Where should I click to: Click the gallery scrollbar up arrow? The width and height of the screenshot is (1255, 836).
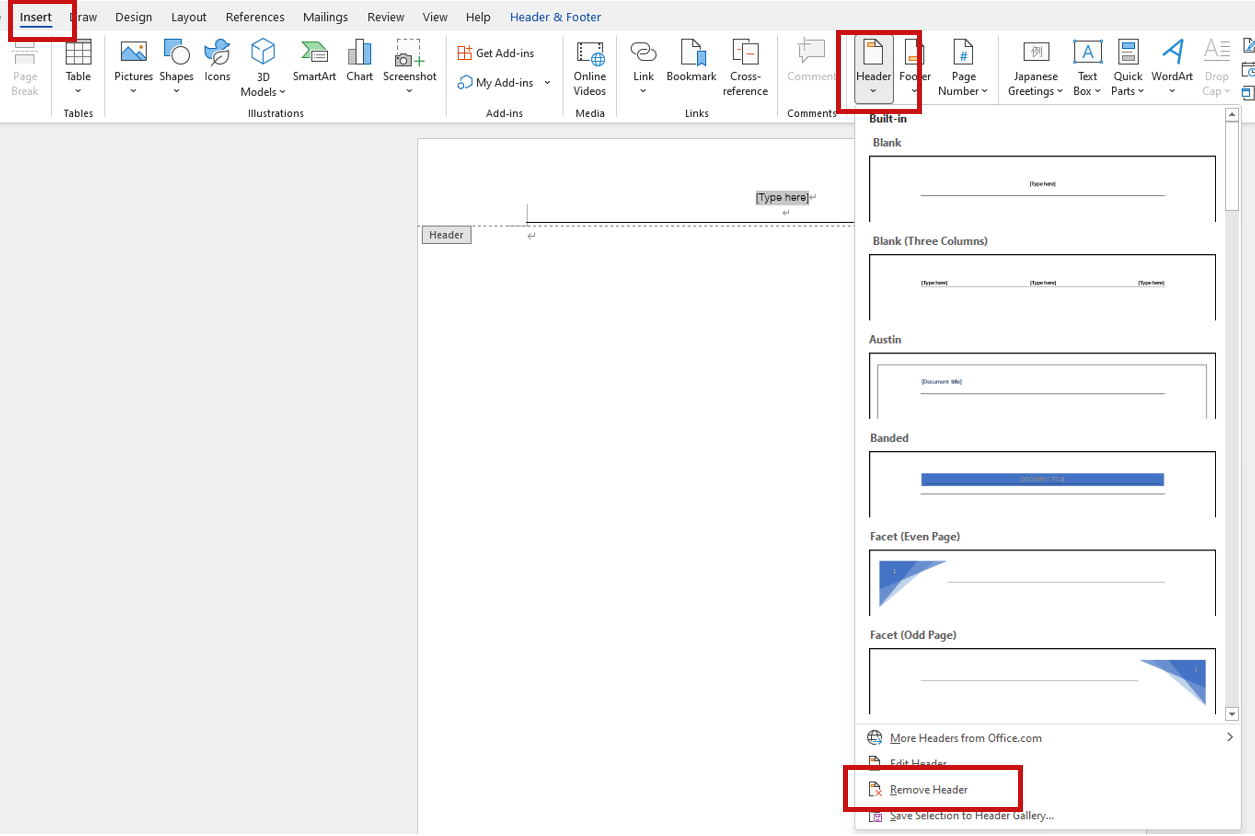[1232, 115]
